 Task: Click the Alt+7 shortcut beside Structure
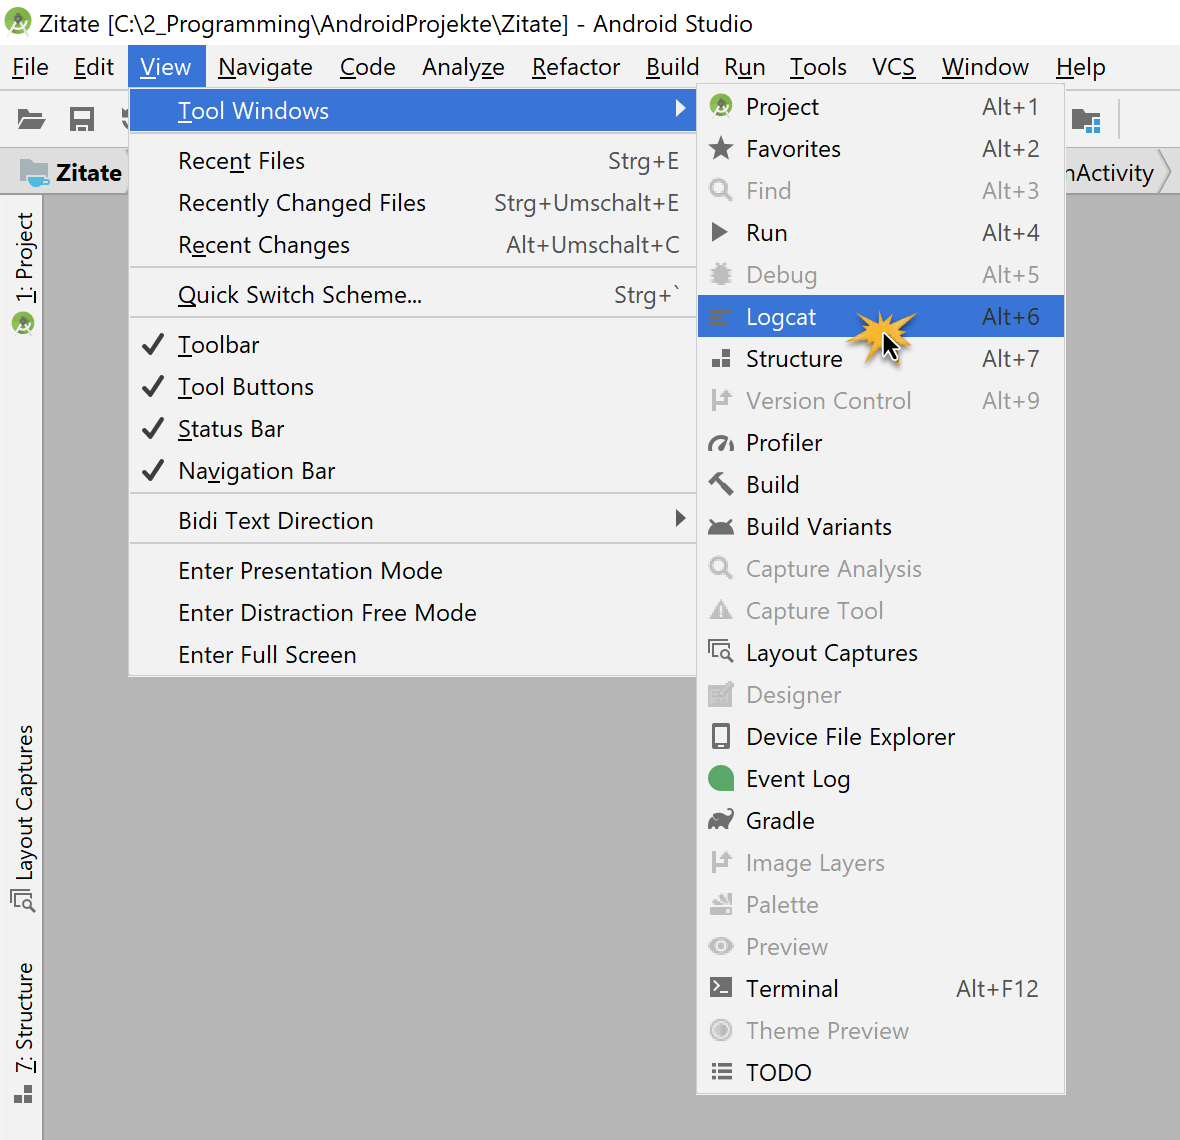1010,359
